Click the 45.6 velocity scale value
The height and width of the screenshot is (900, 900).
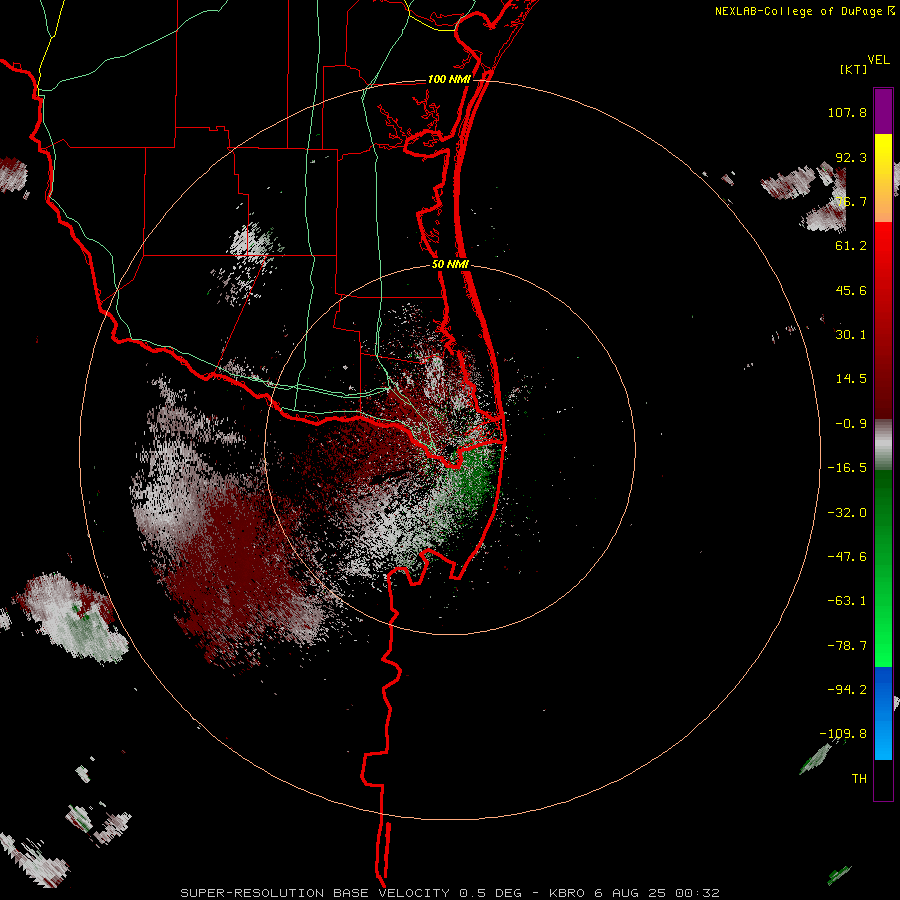[851, 290]
